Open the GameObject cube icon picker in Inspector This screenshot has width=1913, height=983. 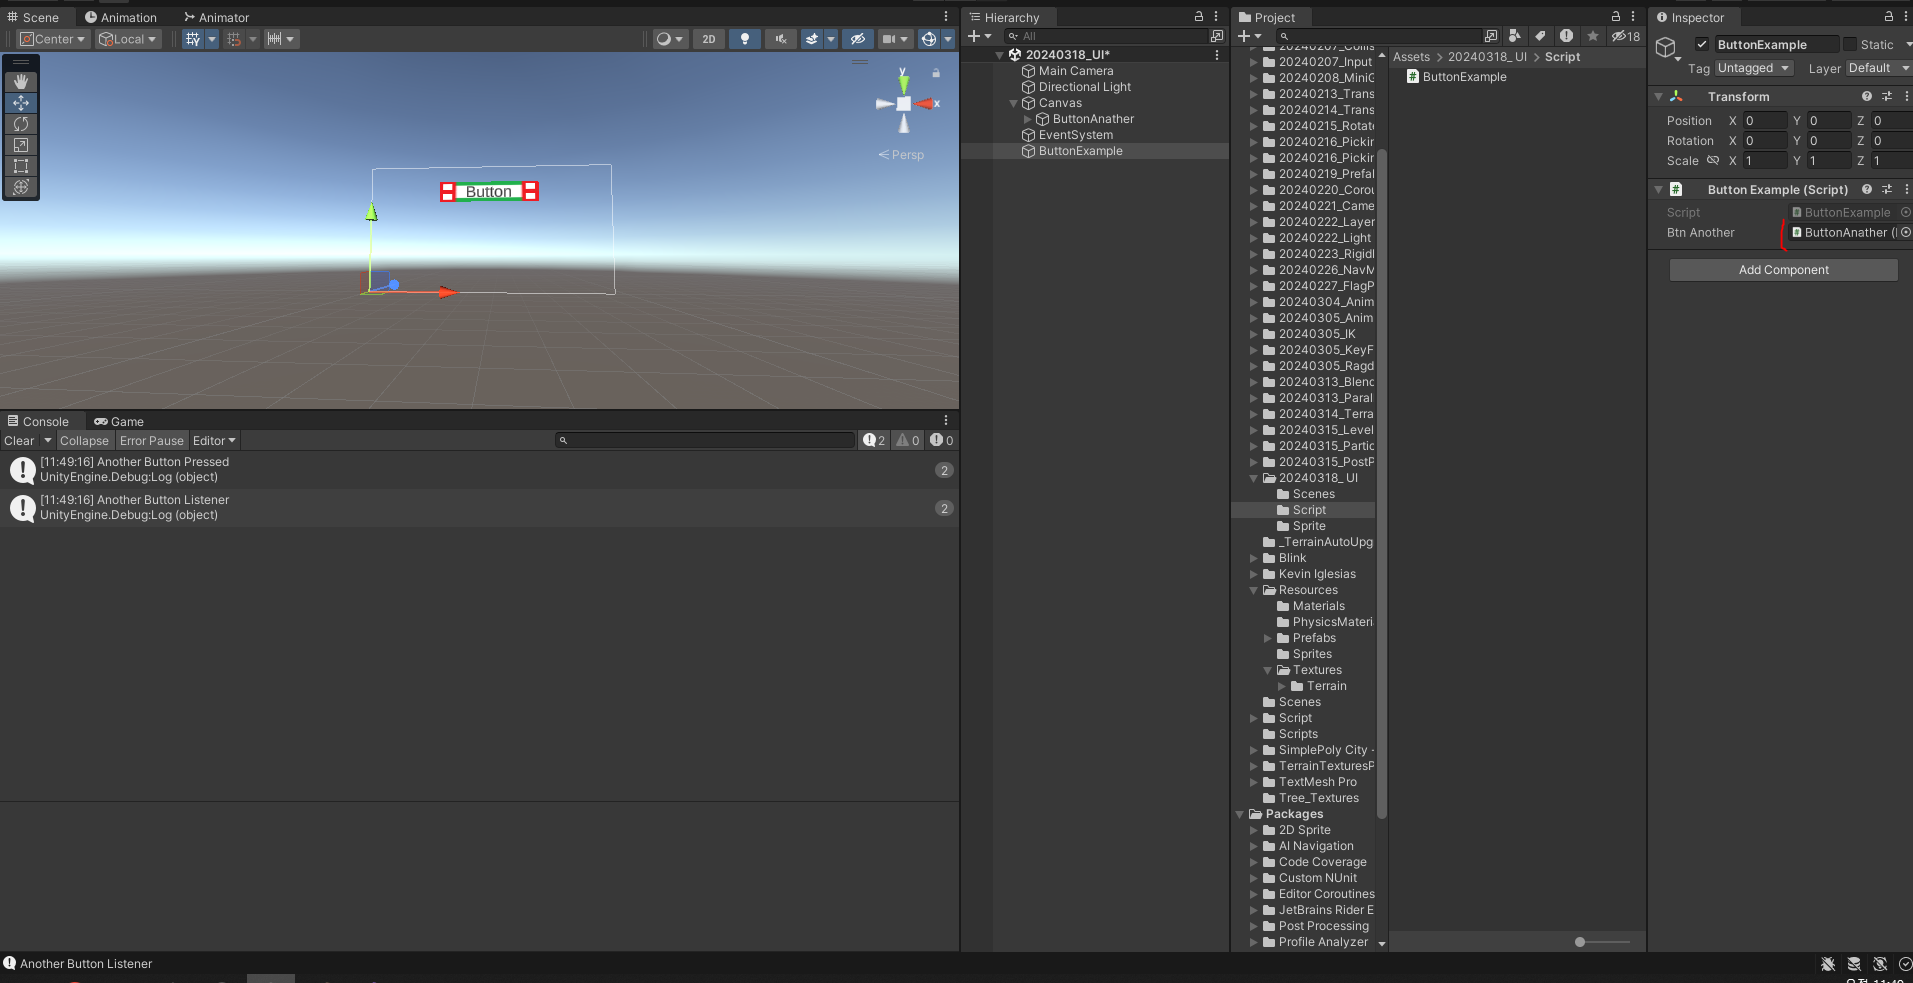point(1666,47)
